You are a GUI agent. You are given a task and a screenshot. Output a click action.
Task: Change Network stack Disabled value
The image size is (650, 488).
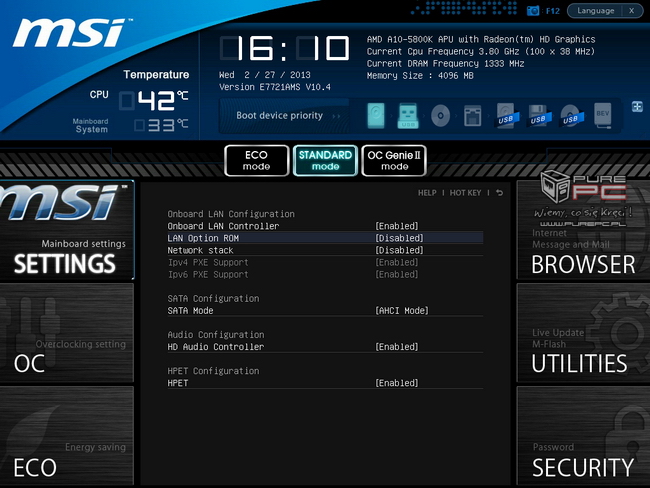[399, 250]
